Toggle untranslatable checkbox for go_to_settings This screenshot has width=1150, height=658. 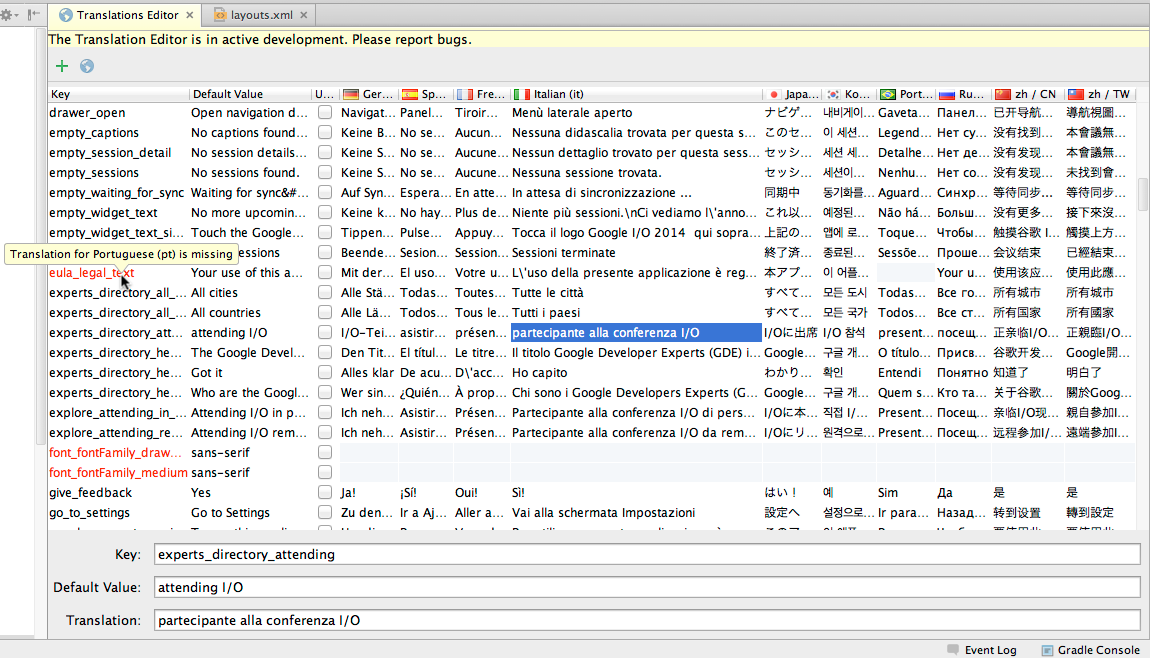coord(325,512)
